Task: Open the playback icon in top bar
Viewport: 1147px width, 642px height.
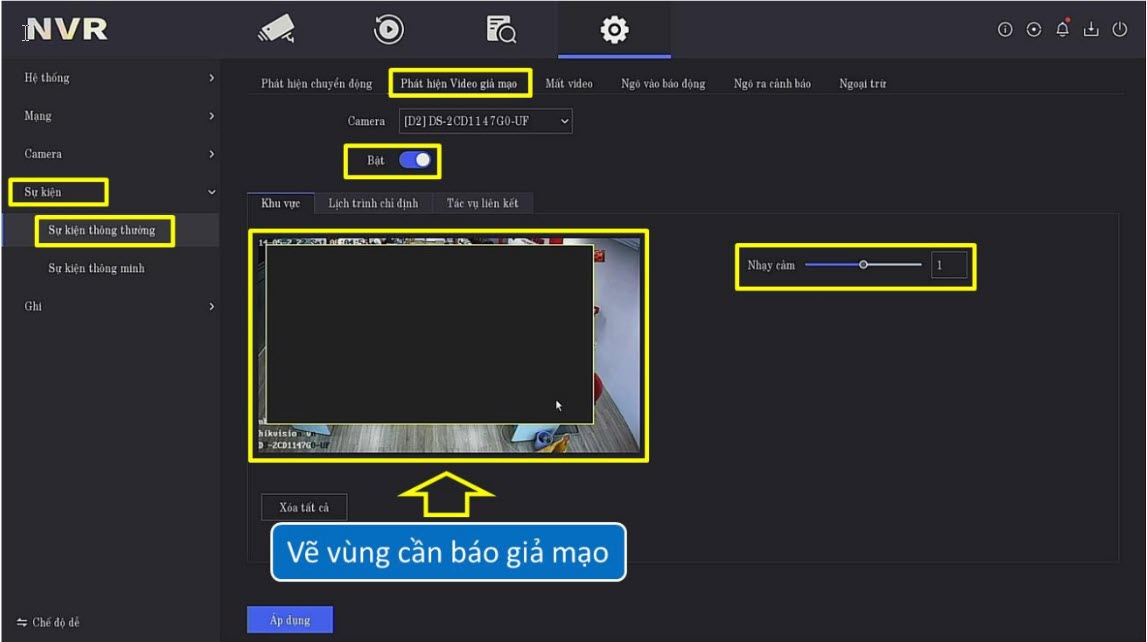Action: (x=388, y=30)
